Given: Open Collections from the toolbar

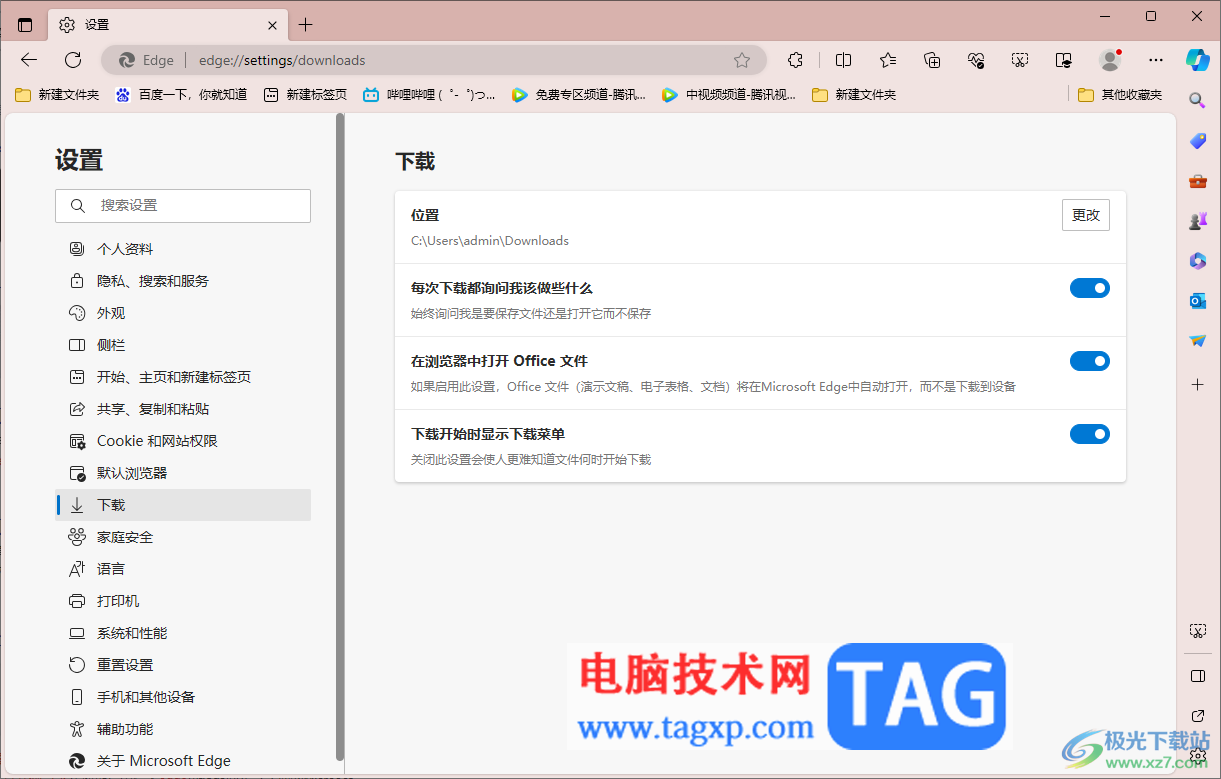Looking at the screenshot, I should coord(932,60).
